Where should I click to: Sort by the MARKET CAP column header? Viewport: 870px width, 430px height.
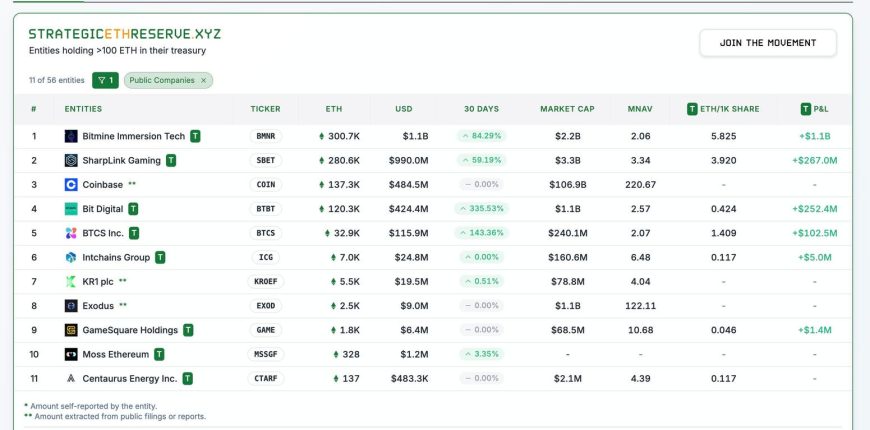pyautogui.click(x=567, y=109)
